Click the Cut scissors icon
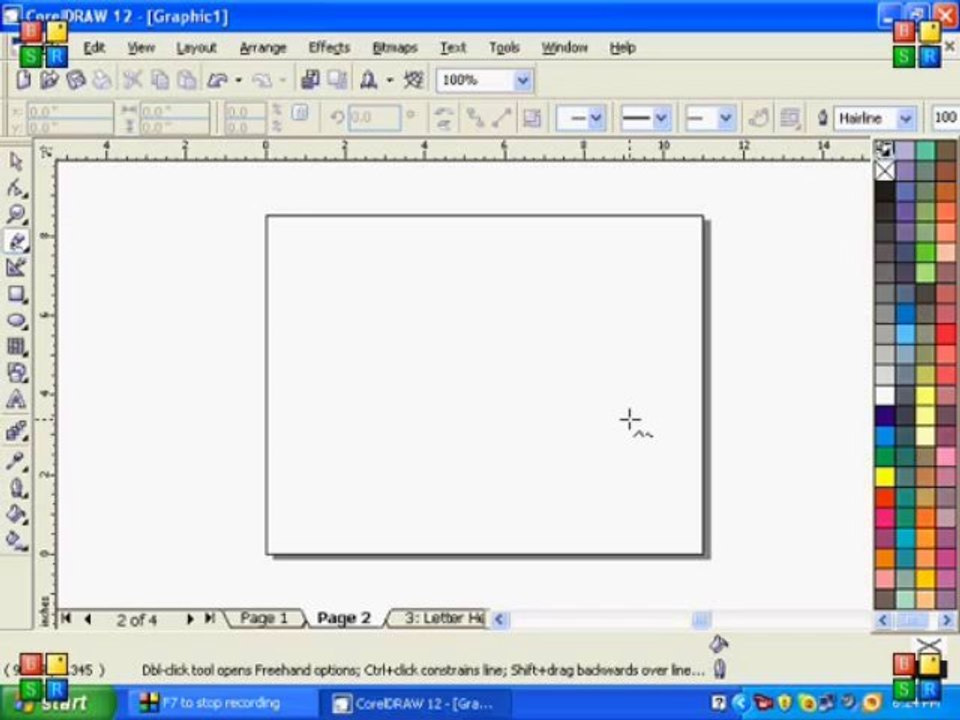 (132, 80)
